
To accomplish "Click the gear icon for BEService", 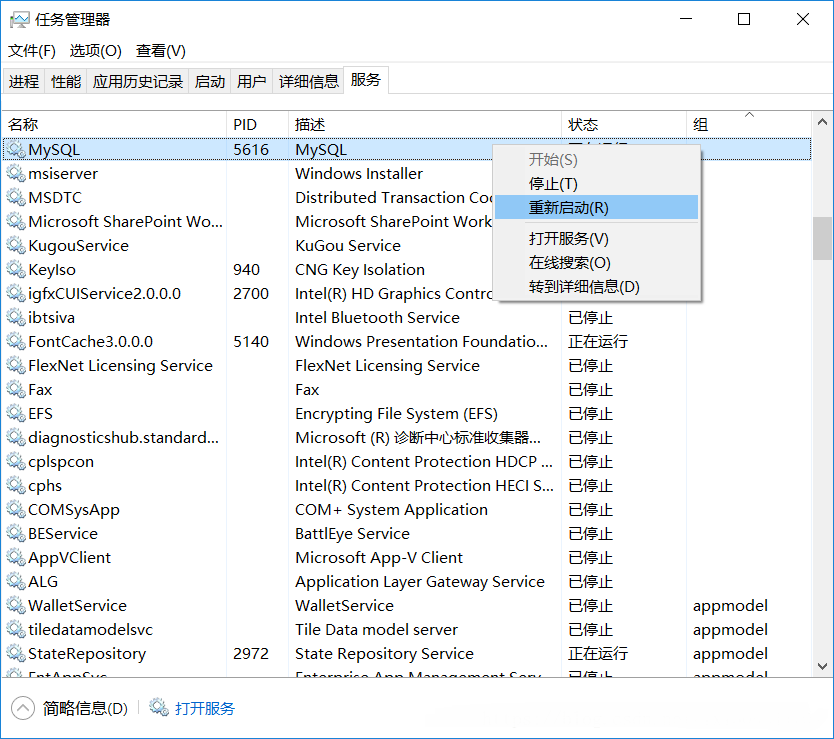I will coord(16,534).
